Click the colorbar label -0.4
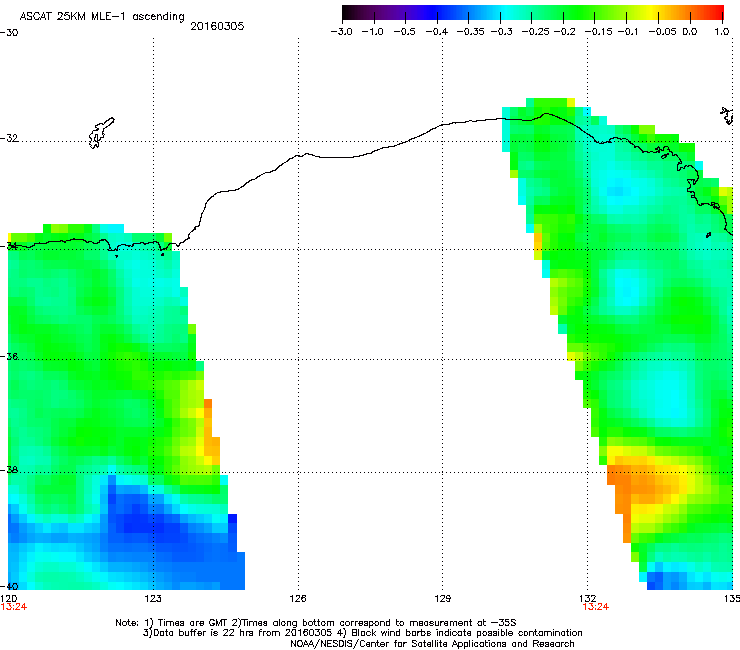The image size is (740, 650). tap(437, 32)
